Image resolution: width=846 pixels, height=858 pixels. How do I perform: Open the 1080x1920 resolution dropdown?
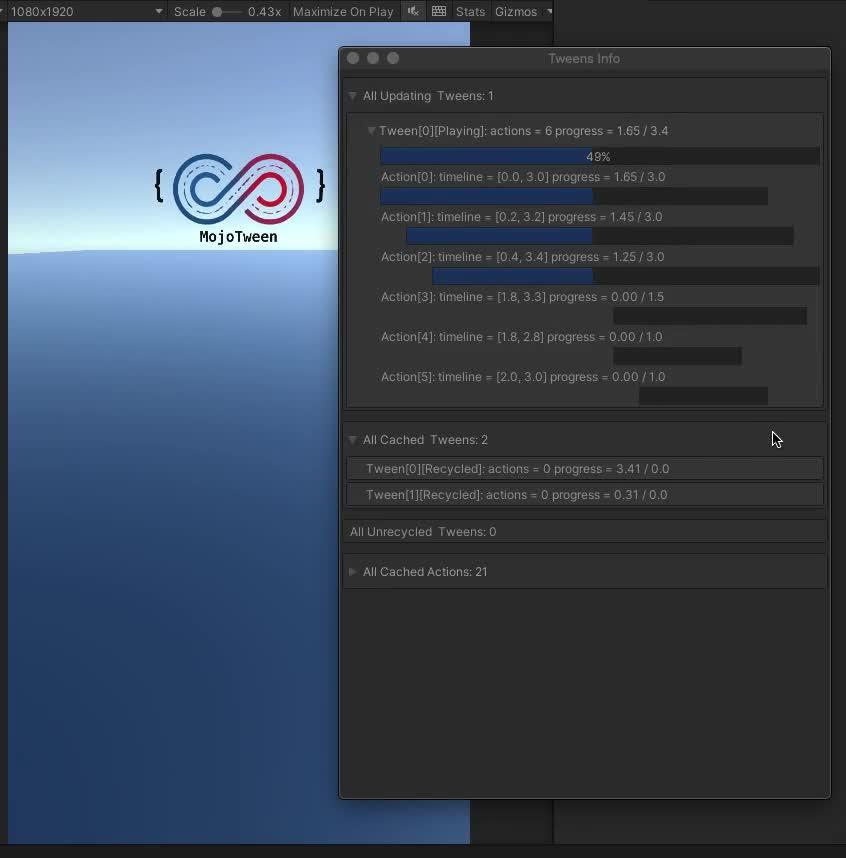coord(85,11)
